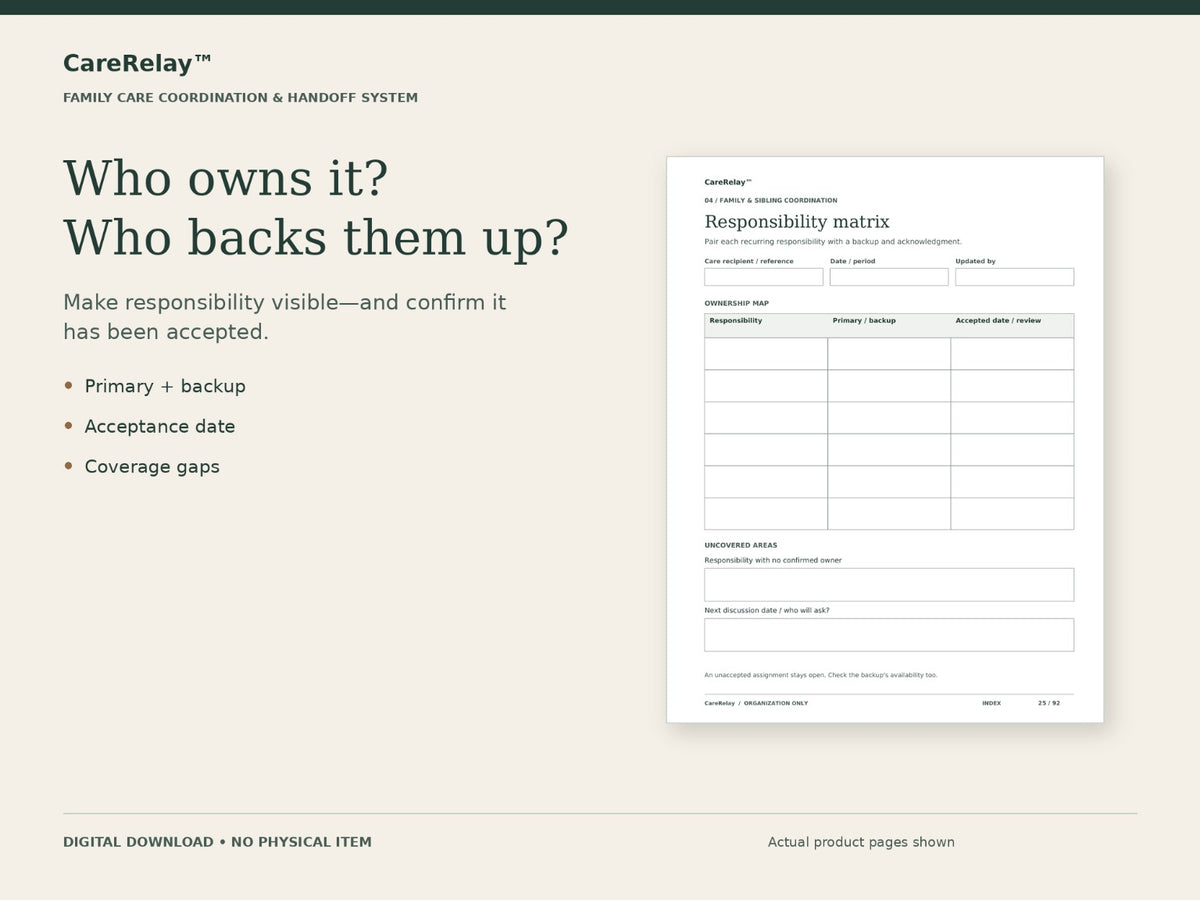Image resolution: width=1200 pixels, height=900 pixels.
Task: Click the Accepted date / review header
Action: 998,321
